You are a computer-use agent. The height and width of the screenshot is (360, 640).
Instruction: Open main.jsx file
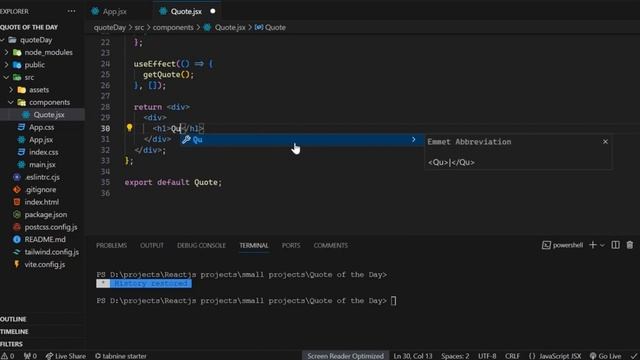42,164
